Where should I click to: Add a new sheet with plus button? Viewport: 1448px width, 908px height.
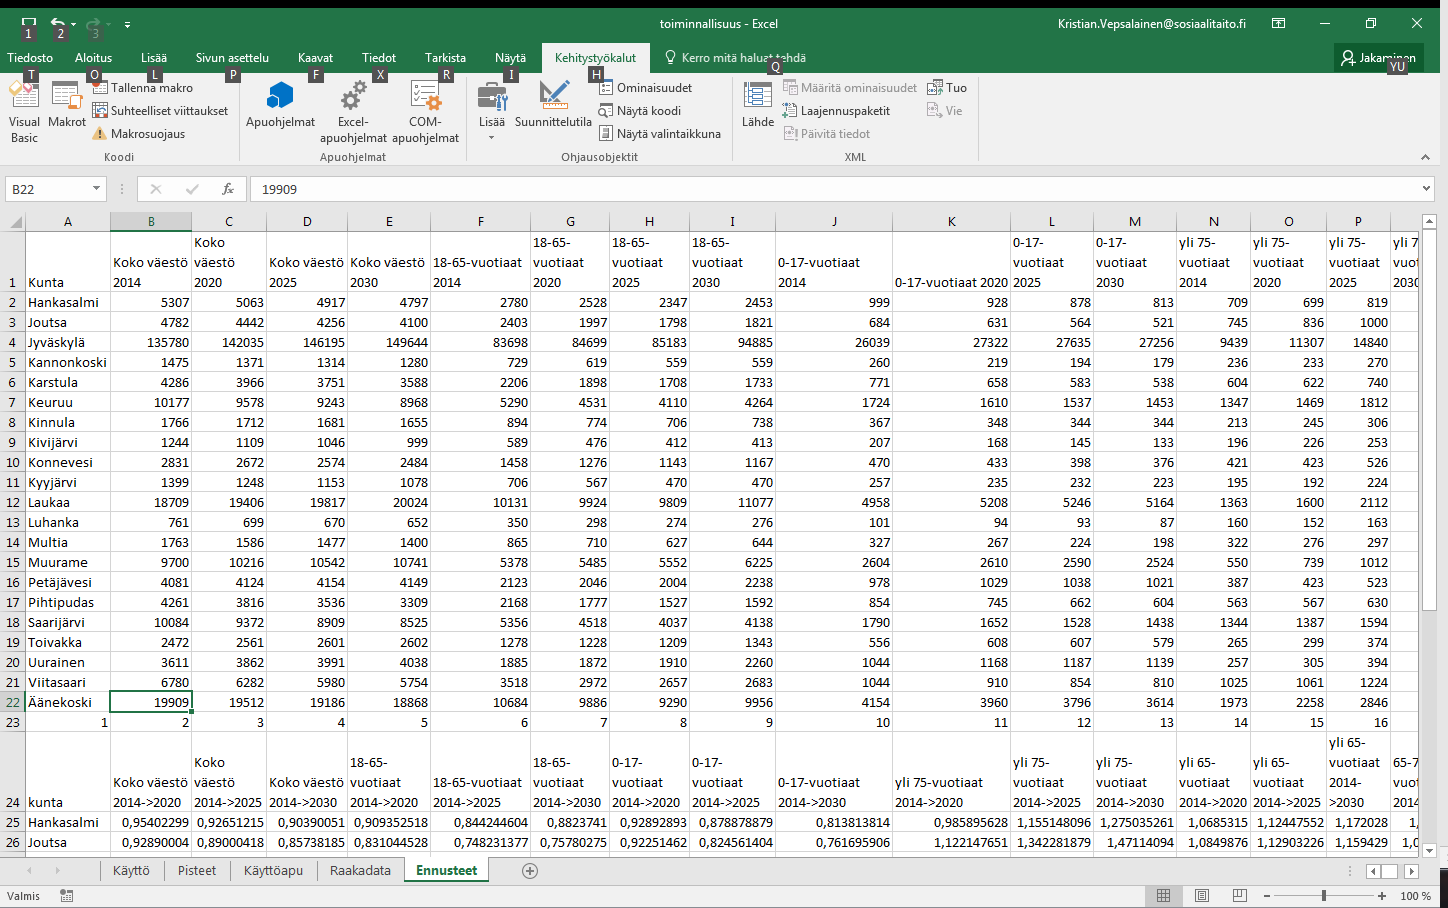click(x=530, y=871)
